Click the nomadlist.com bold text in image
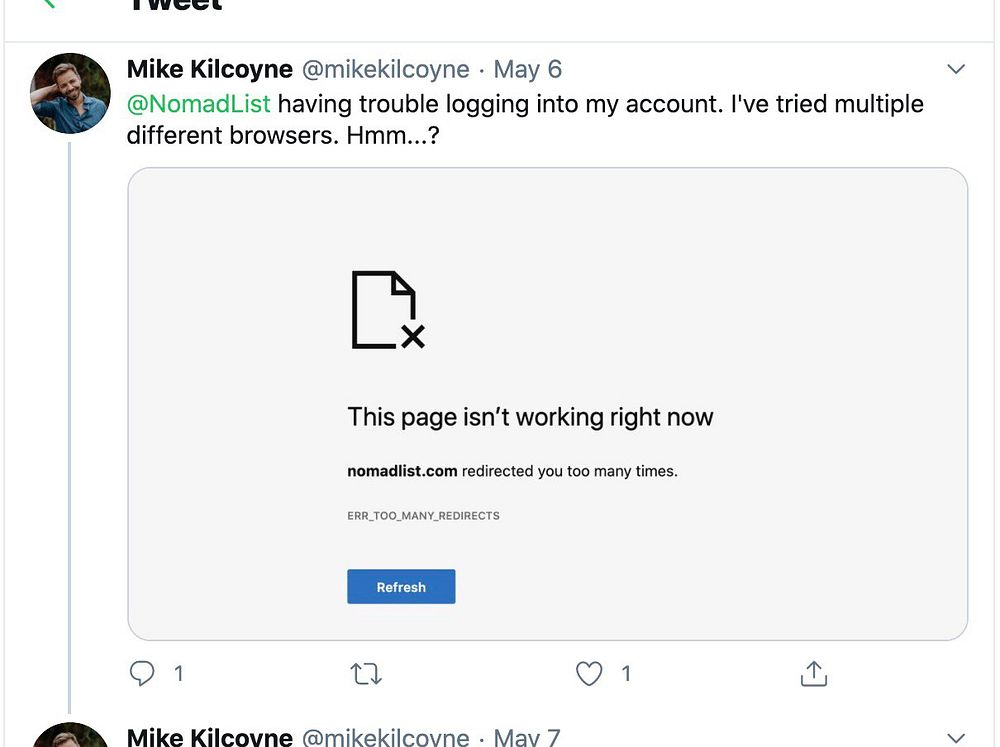This screenshot has height=747, width=1000. pyautogui.click(x=402, y=470)
